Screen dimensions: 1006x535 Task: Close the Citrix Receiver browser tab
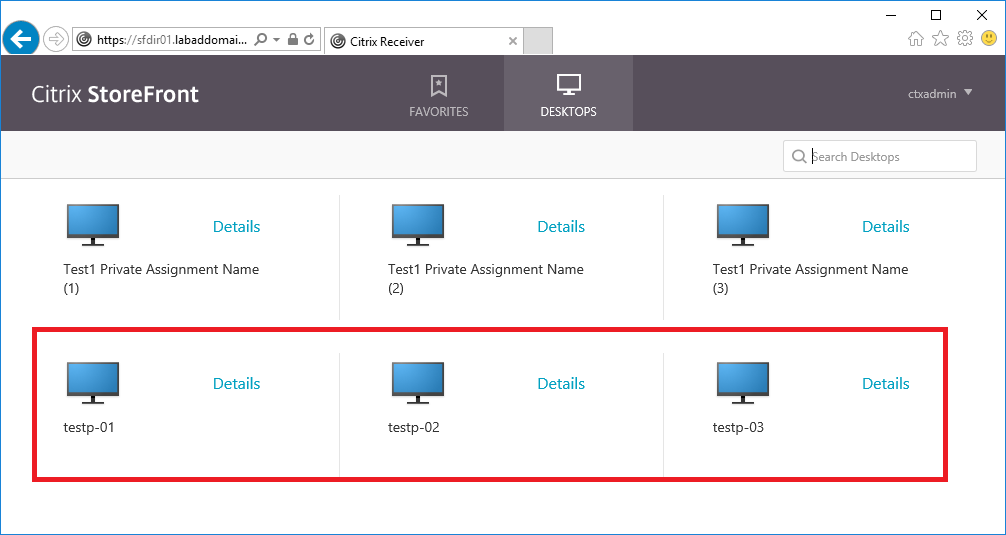point(513,42)
